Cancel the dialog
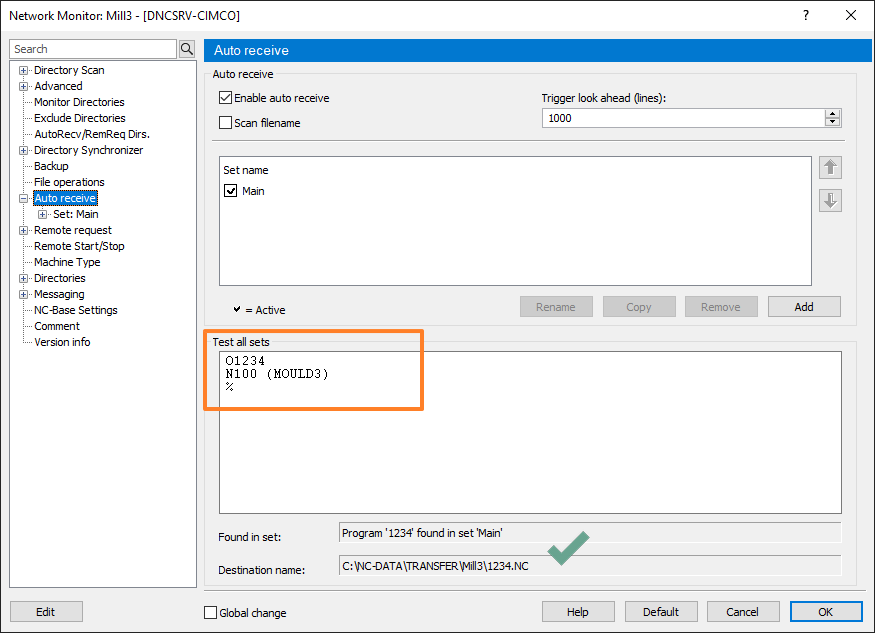Viewport: 875px width, 633px height. [742, 612]
